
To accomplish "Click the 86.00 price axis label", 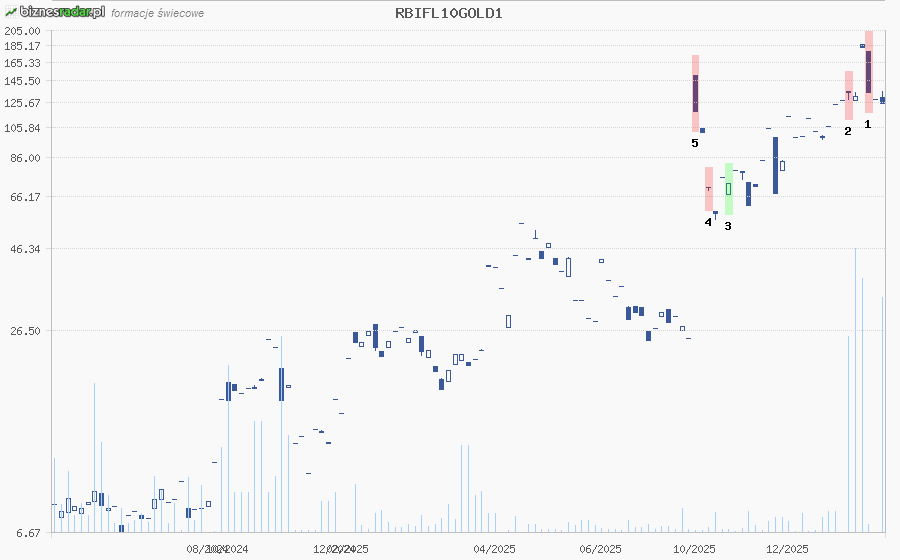I will click(x=25, y=158).
